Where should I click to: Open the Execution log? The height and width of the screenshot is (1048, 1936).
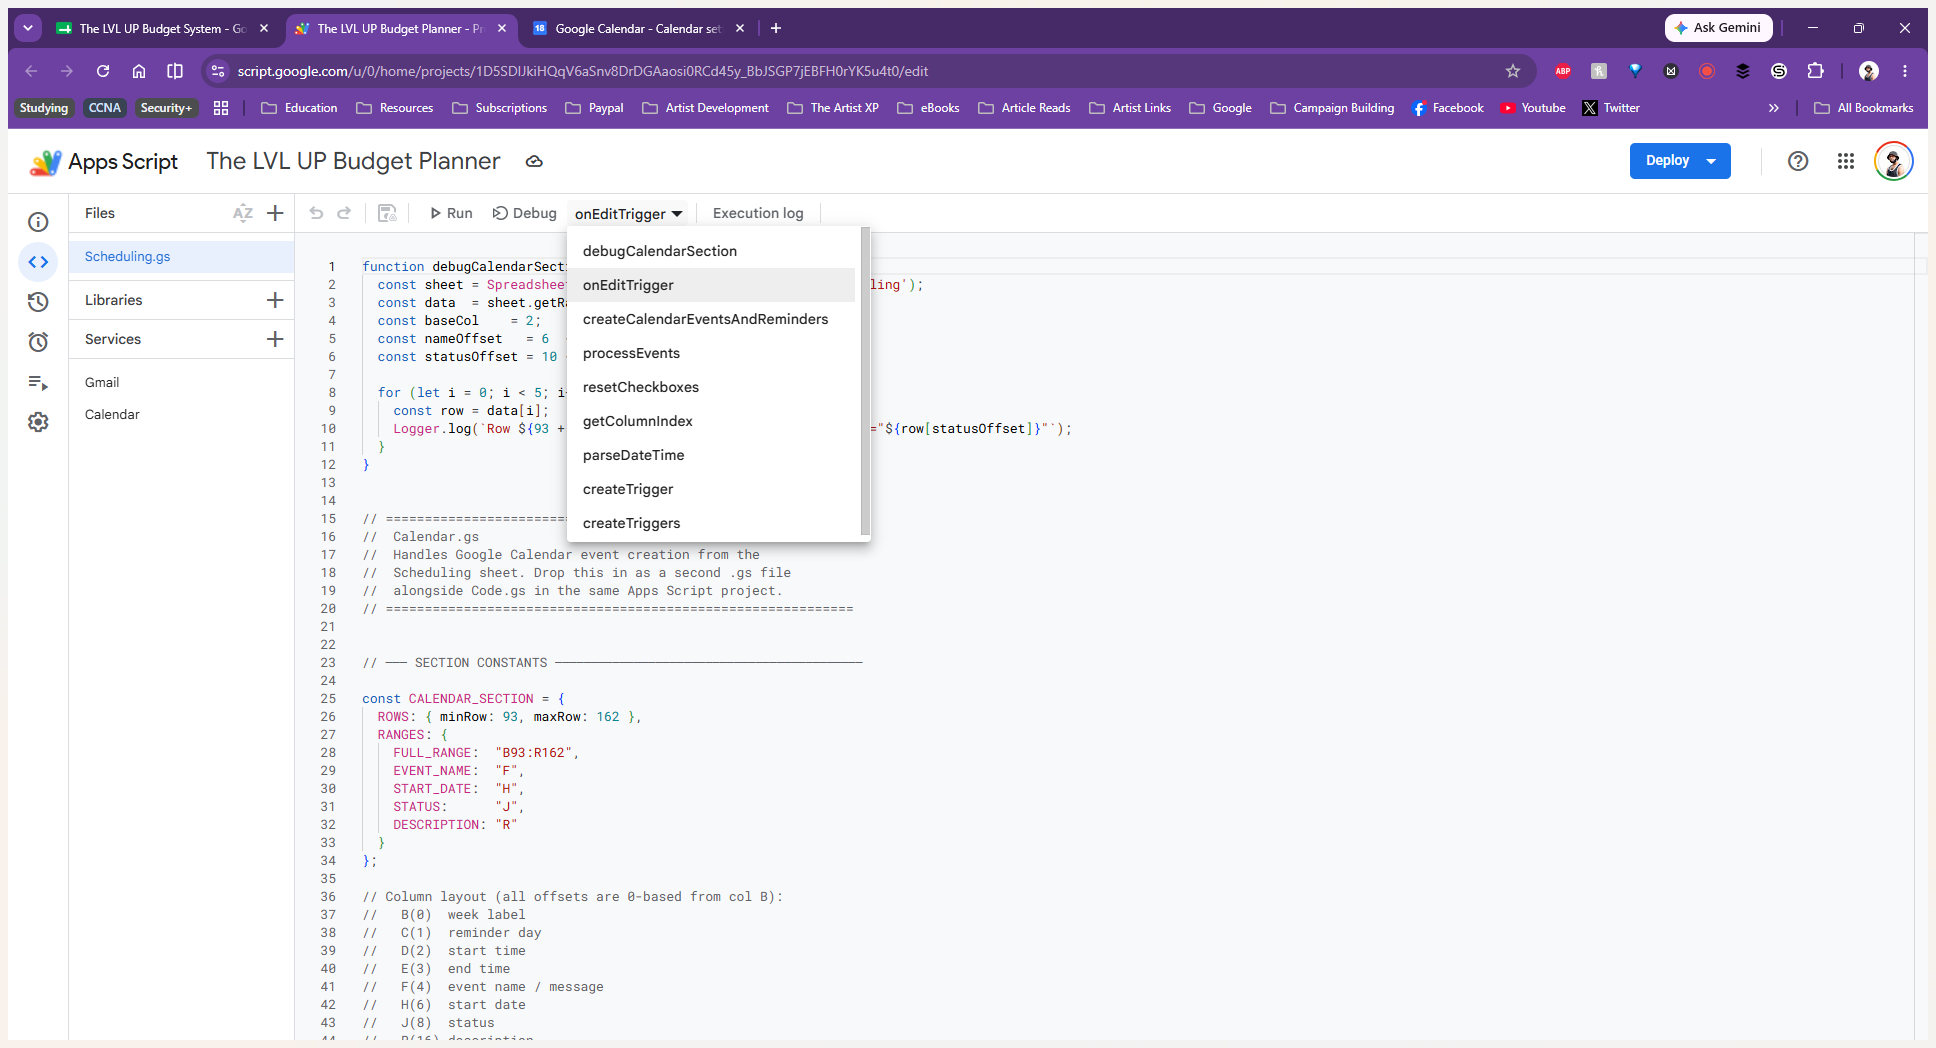(758, 213)
